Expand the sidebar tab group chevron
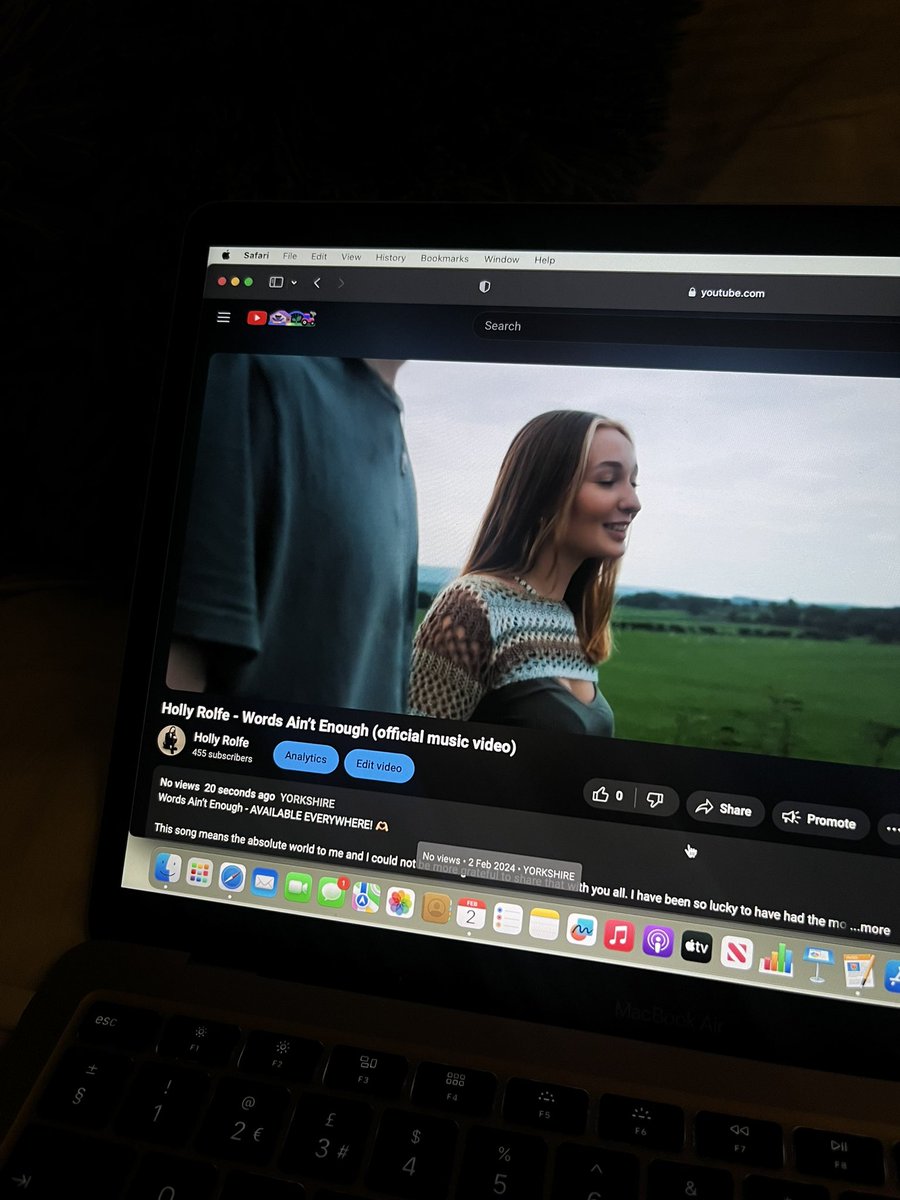 [294, 284]
